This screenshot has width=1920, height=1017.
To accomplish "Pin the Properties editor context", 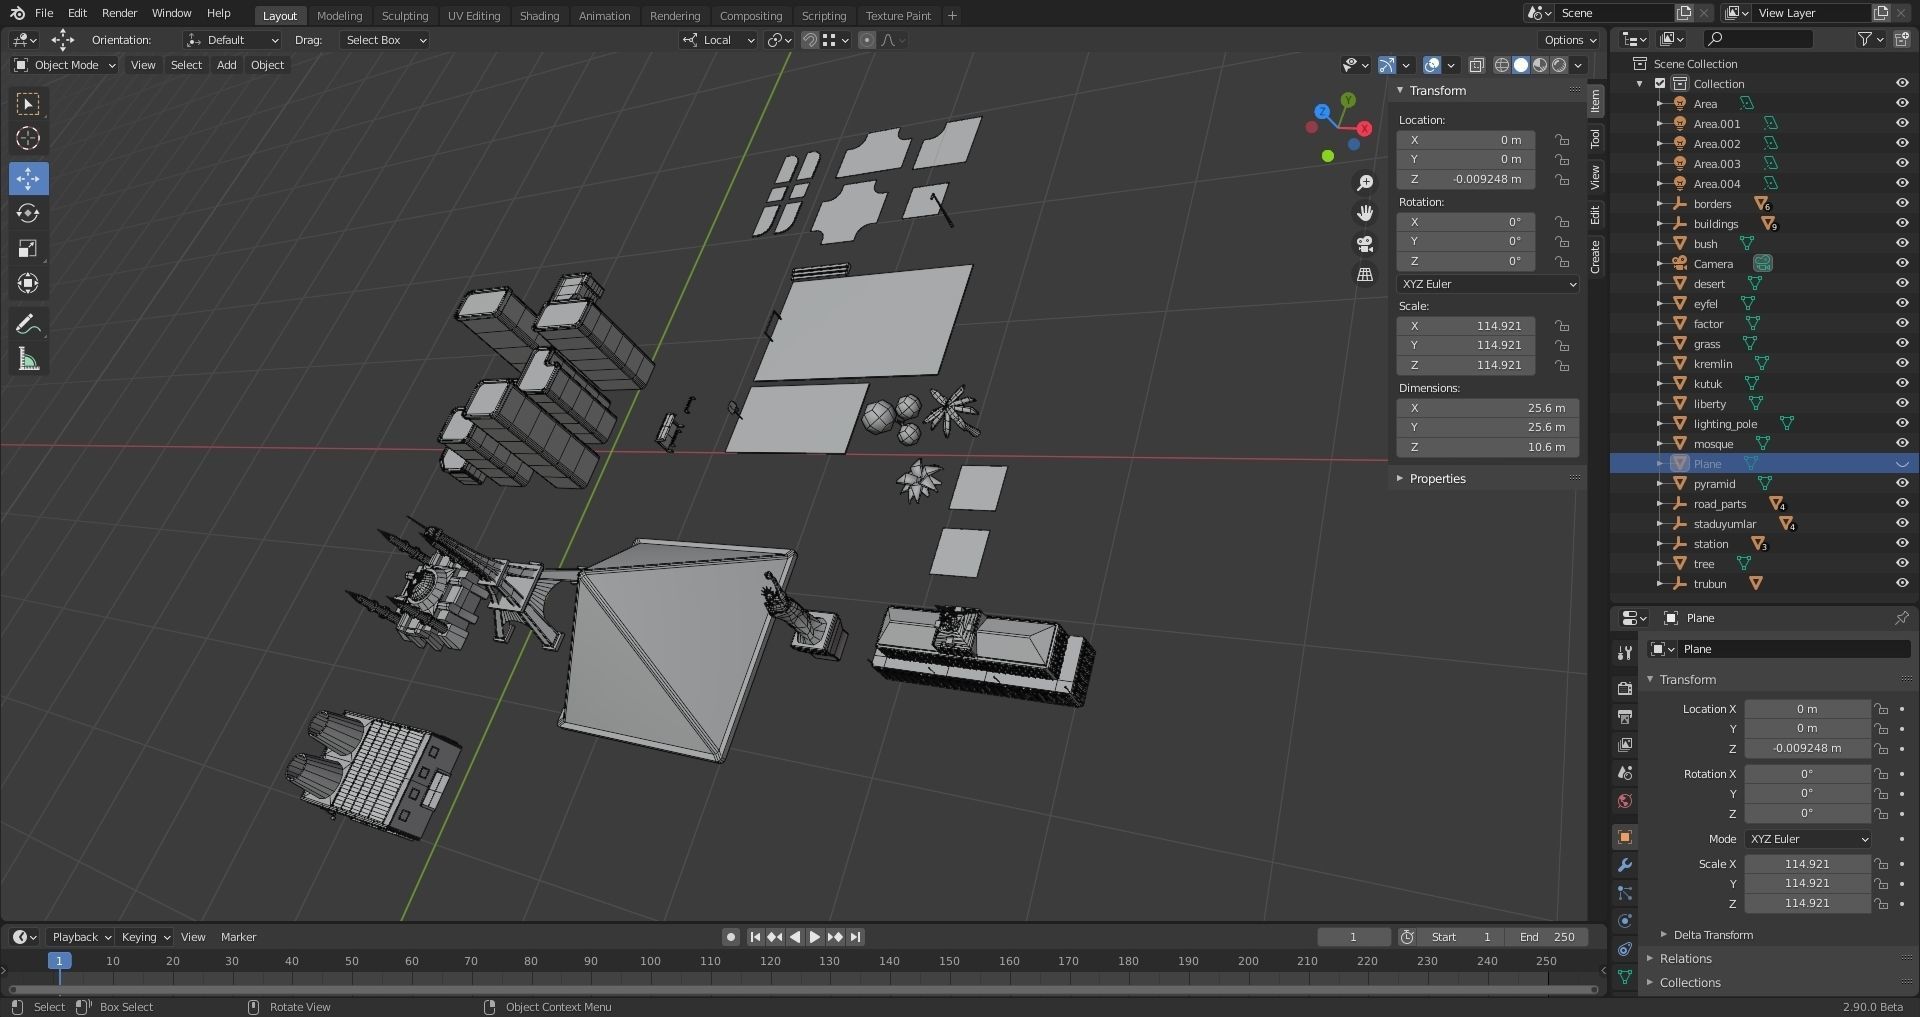I will [x=1902, y=618].
